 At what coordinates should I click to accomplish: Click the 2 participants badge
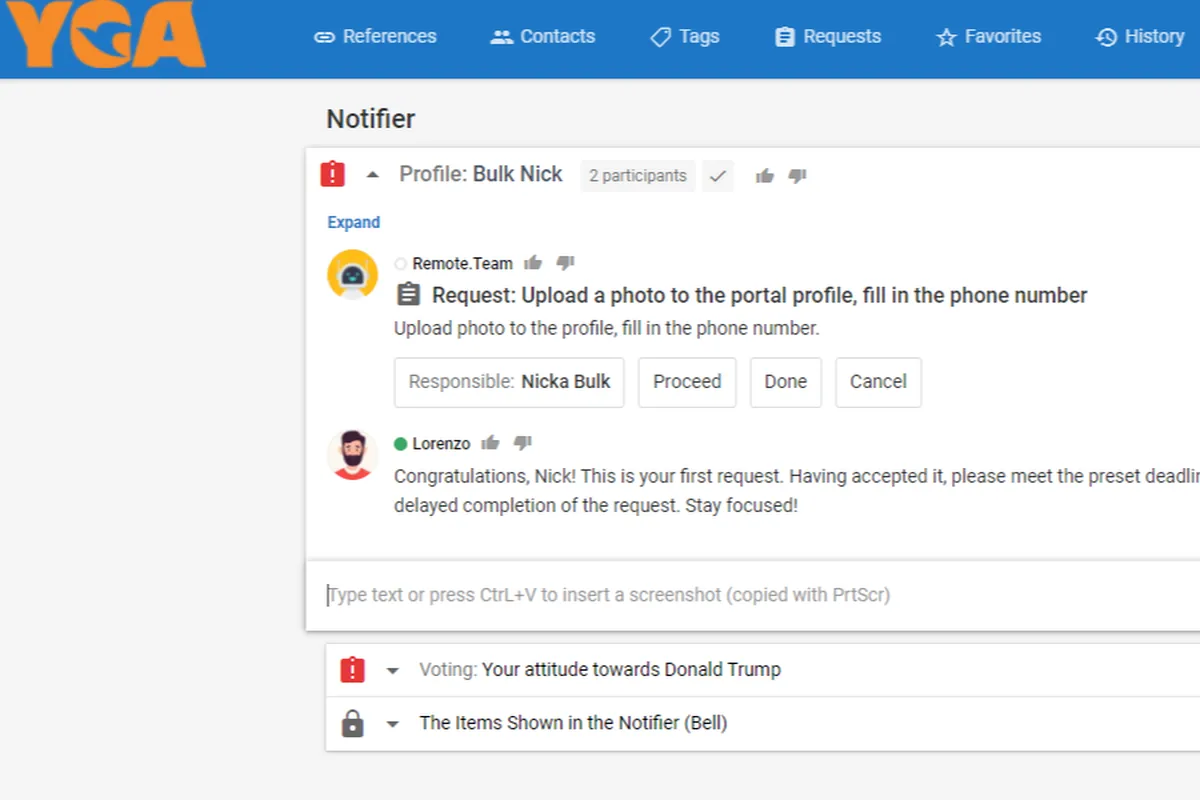pos(637,175)
